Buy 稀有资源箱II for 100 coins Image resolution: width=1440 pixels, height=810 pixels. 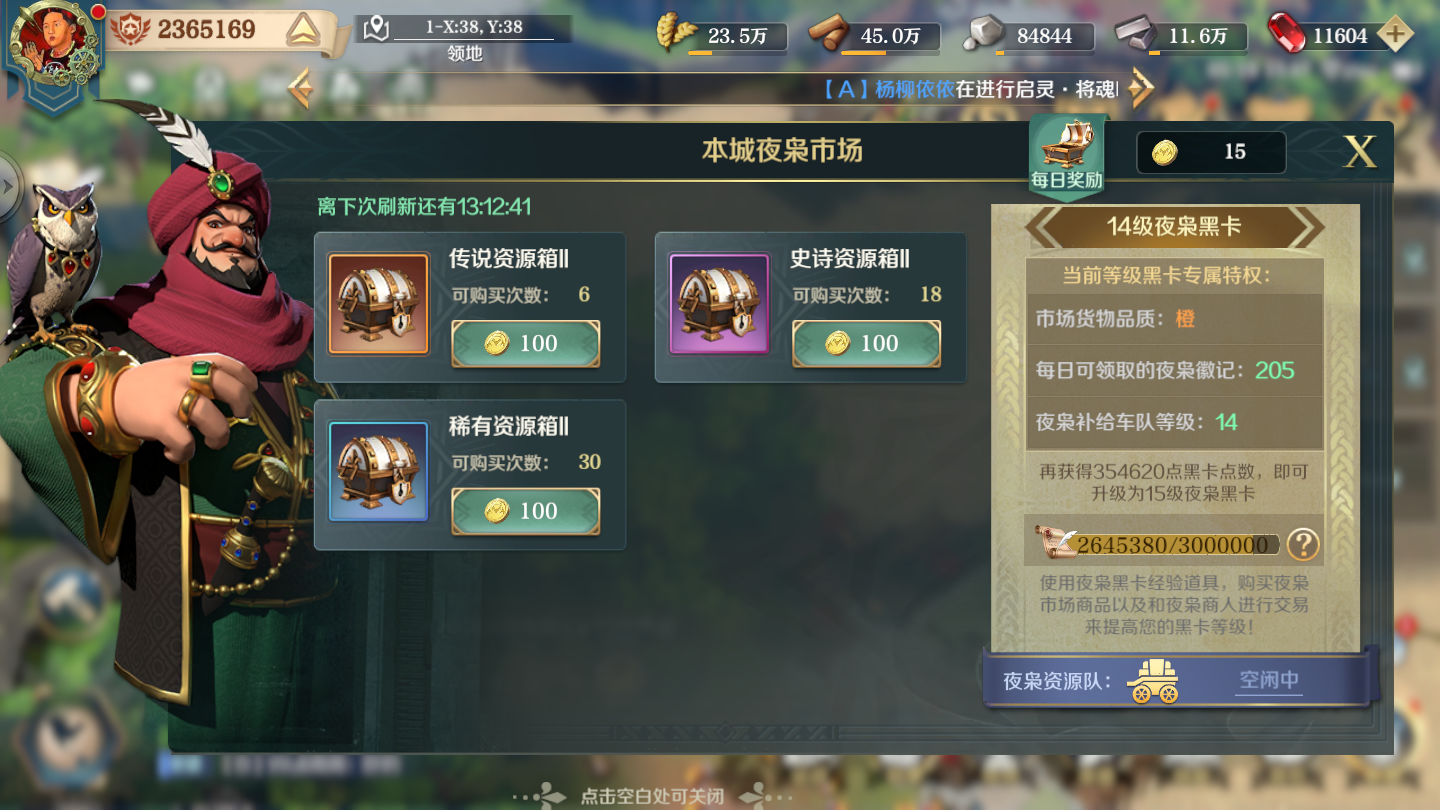click(525, 511)
